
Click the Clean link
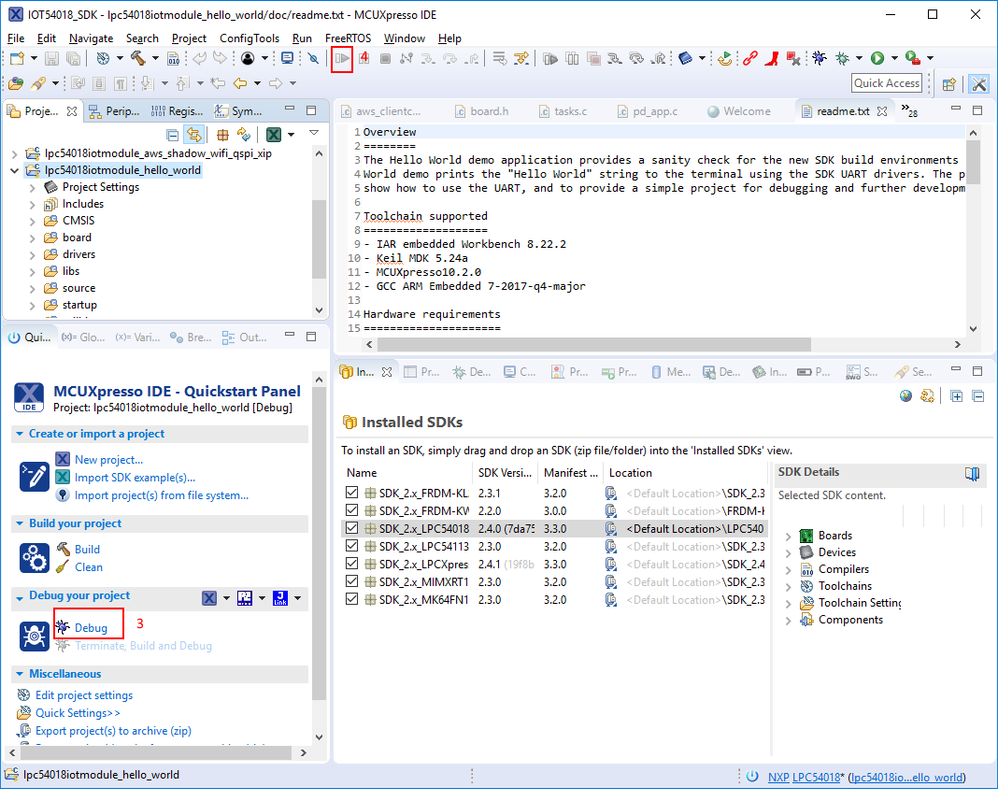click(88, 568)
